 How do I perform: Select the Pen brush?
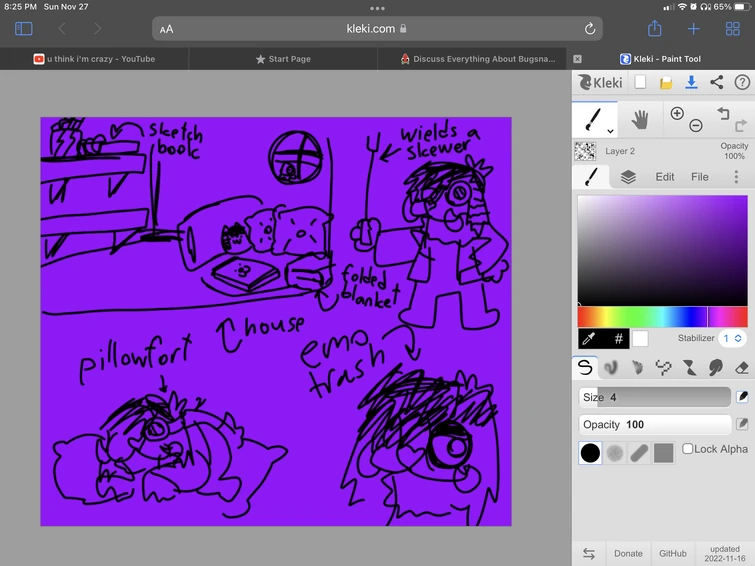click(585, 368)
